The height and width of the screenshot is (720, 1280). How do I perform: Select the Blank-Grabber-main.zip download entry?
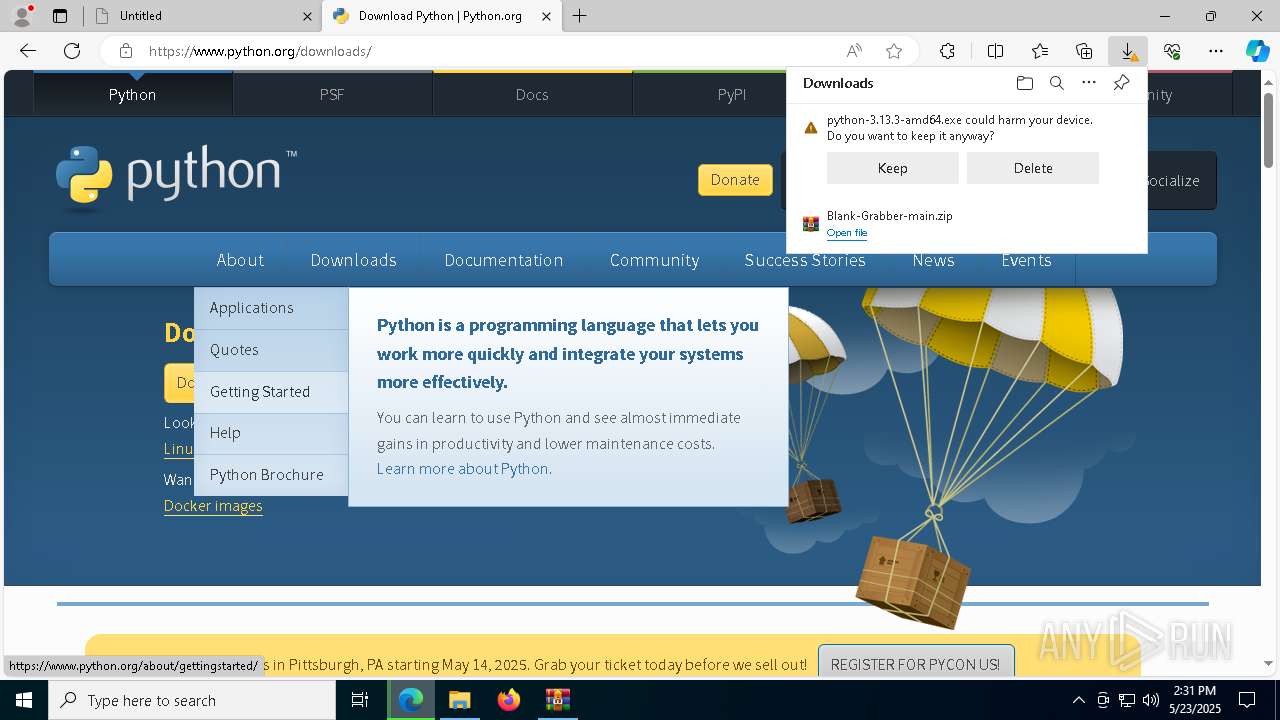[x=966, y=224]
